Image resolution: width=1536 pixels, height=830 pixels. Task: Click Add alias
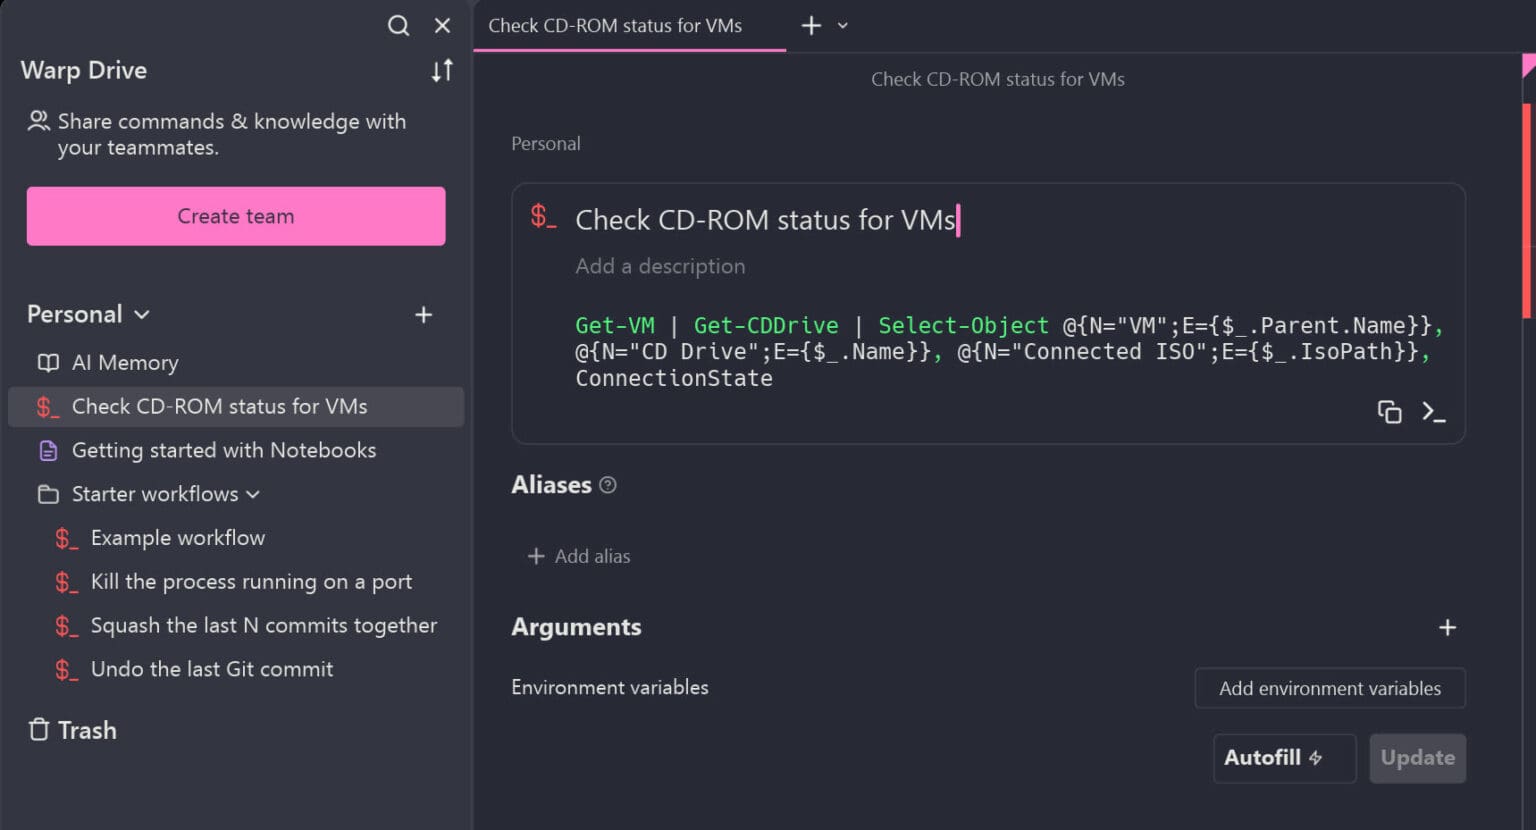pyautogui.click(x=578, y=556)
